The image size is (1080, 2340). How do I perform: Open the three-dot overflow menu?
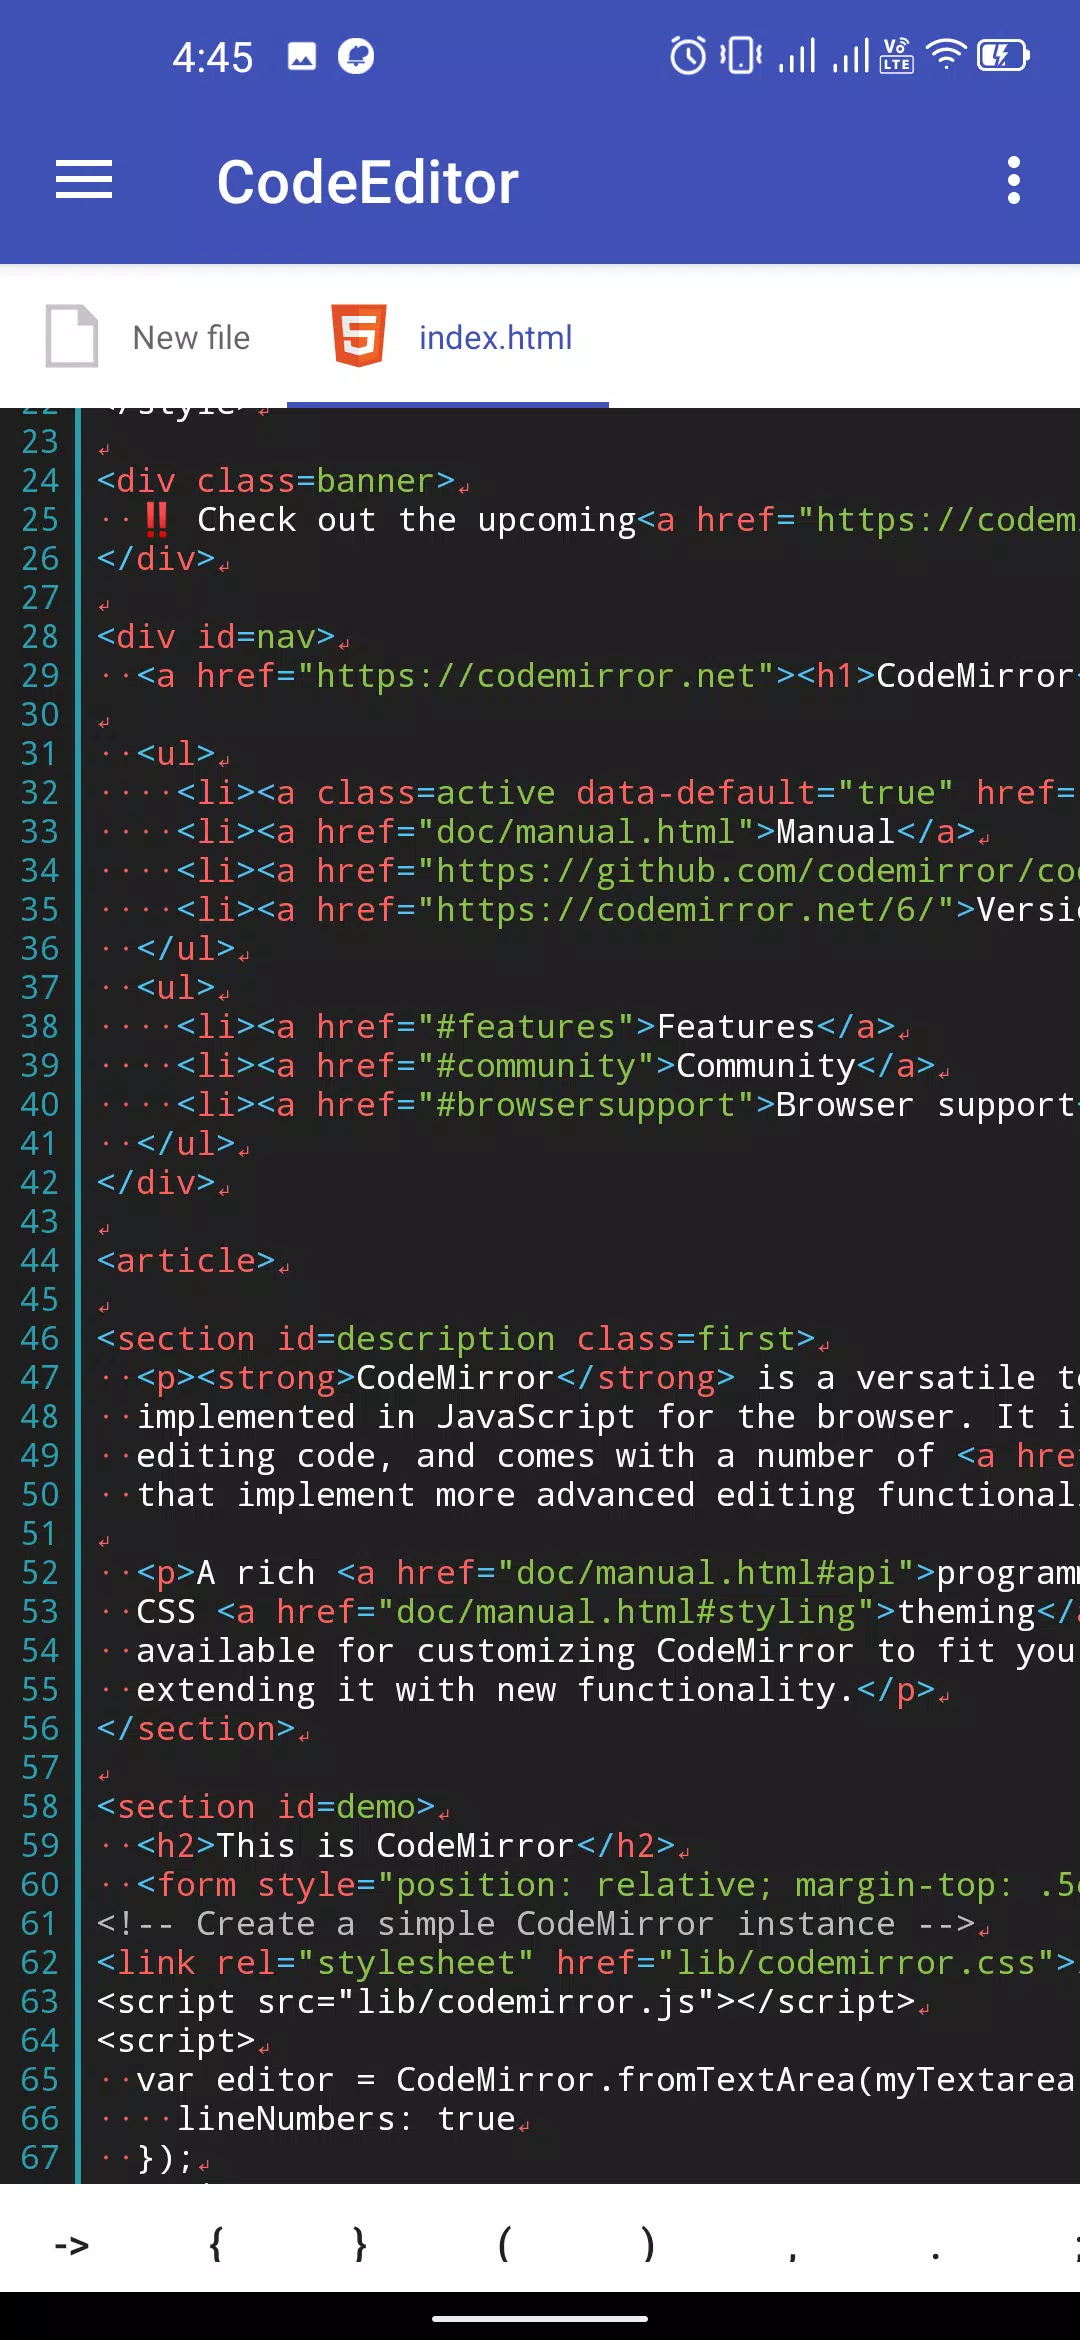pos(1014,180)
